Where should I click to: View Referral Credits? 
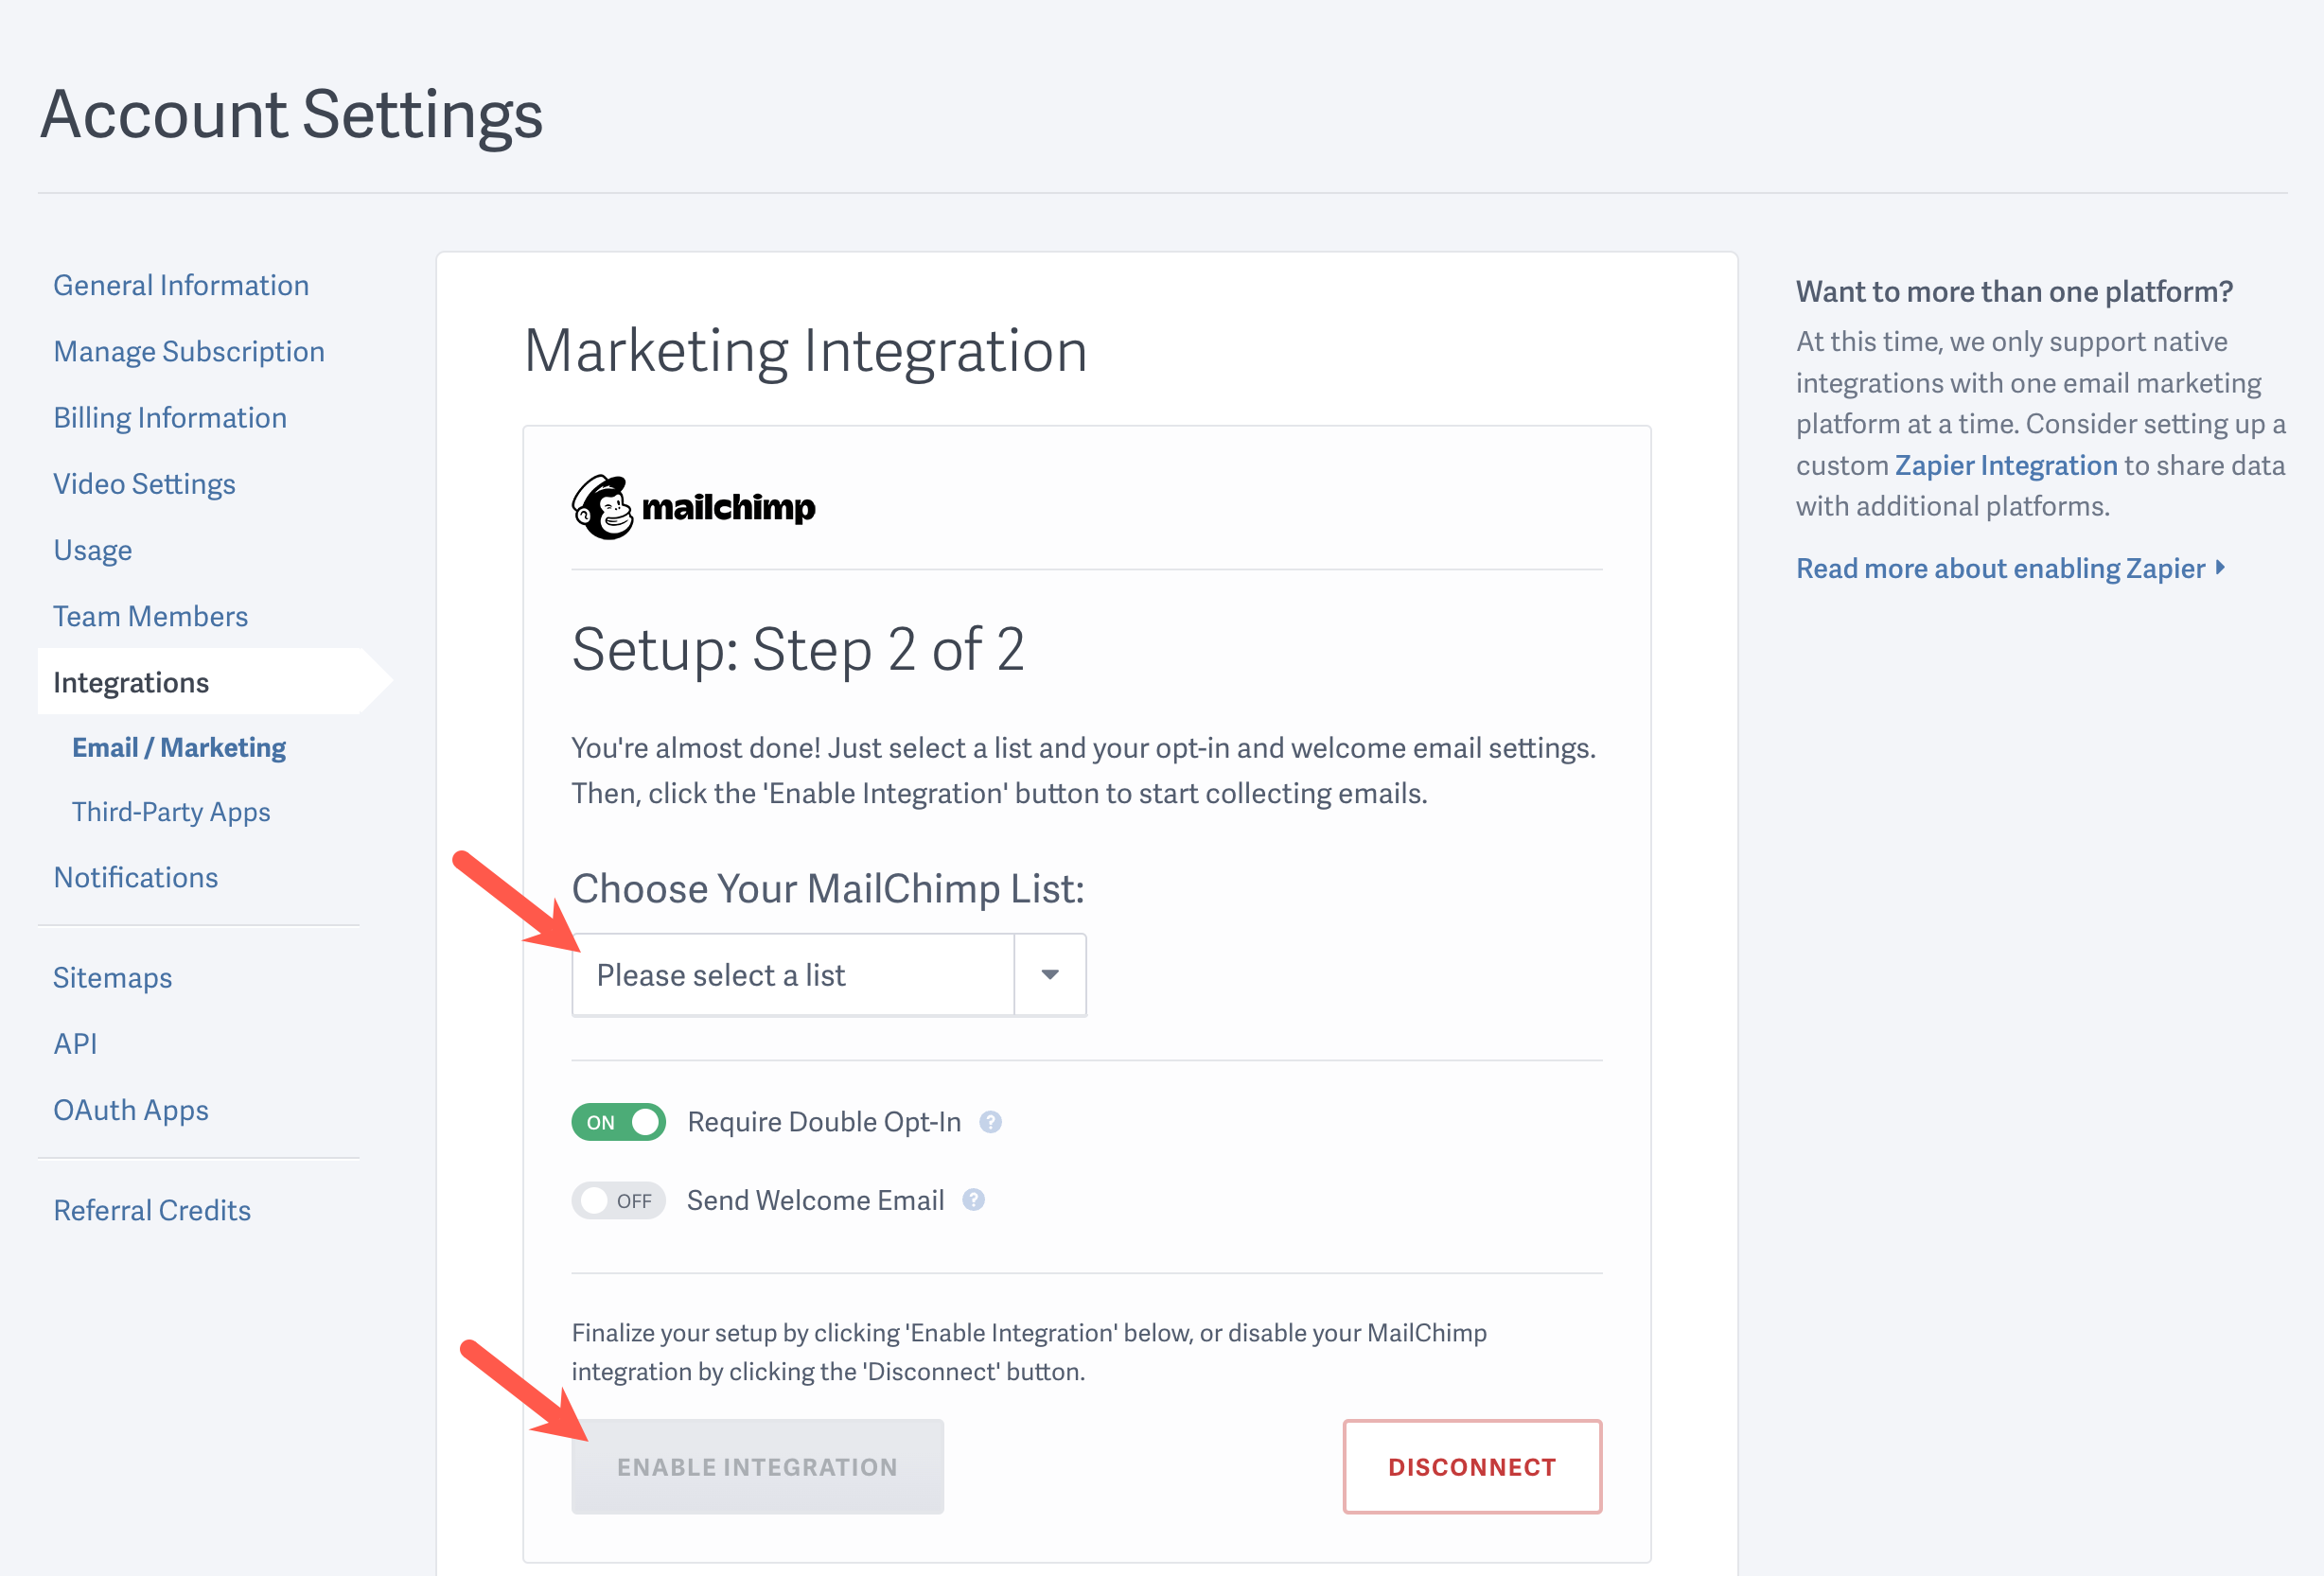point(152,1209)
